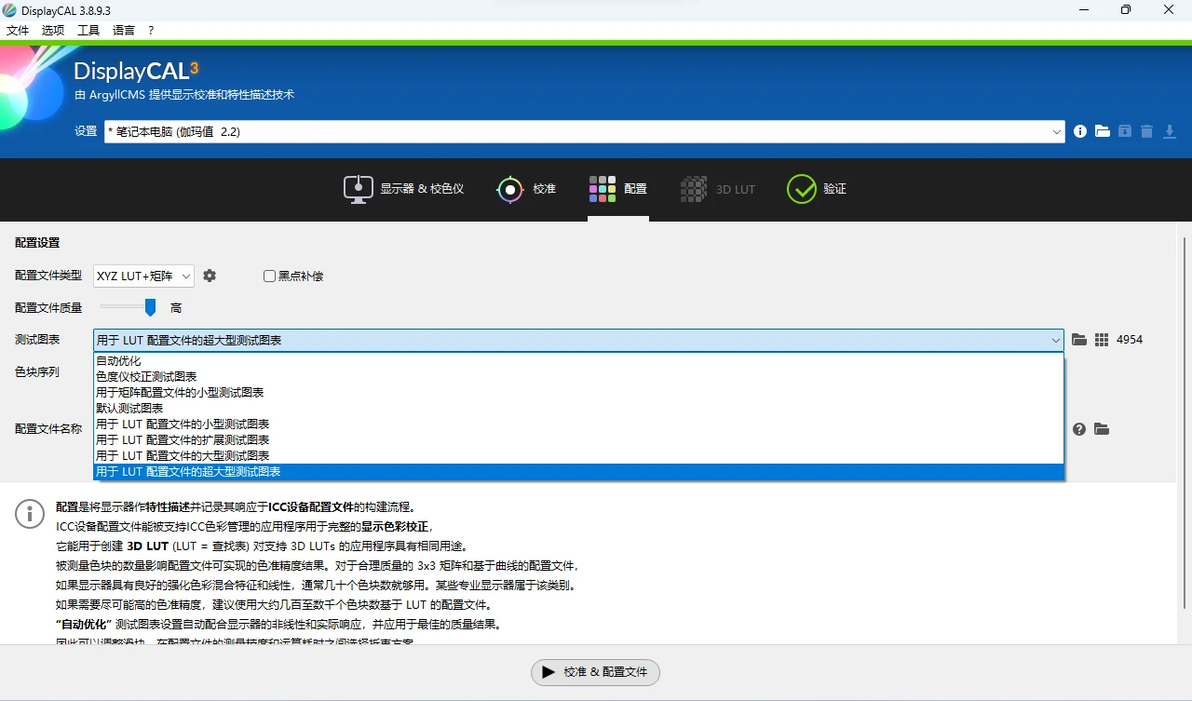This screenshot has width=1192, height=701.
Task: Select 用于 LUT 配置文件的扩展测试图表 option
Action: 578,440
